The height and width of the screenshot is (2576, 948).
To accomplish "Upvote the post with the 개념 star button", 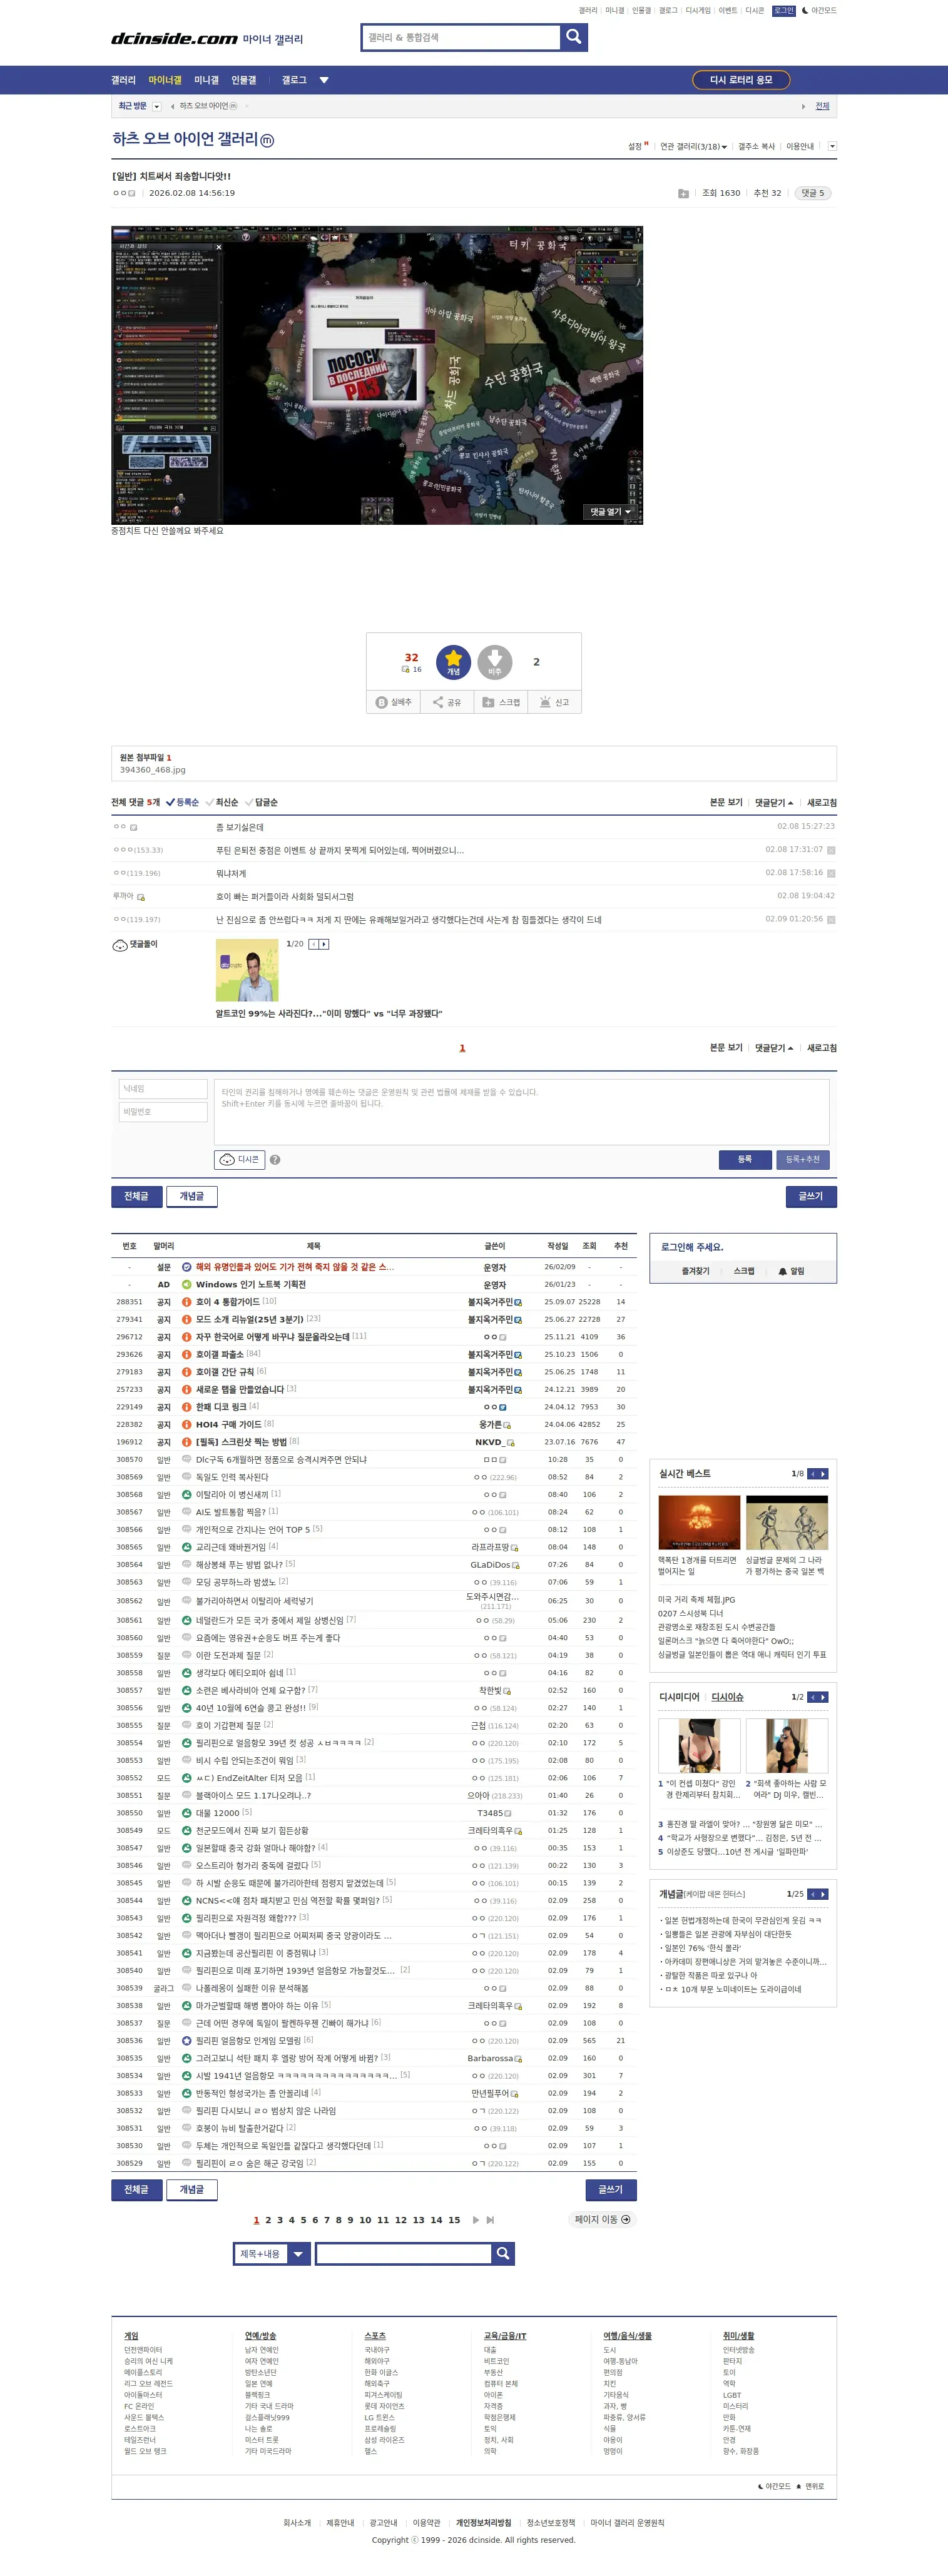I will [x=453, y=662].
